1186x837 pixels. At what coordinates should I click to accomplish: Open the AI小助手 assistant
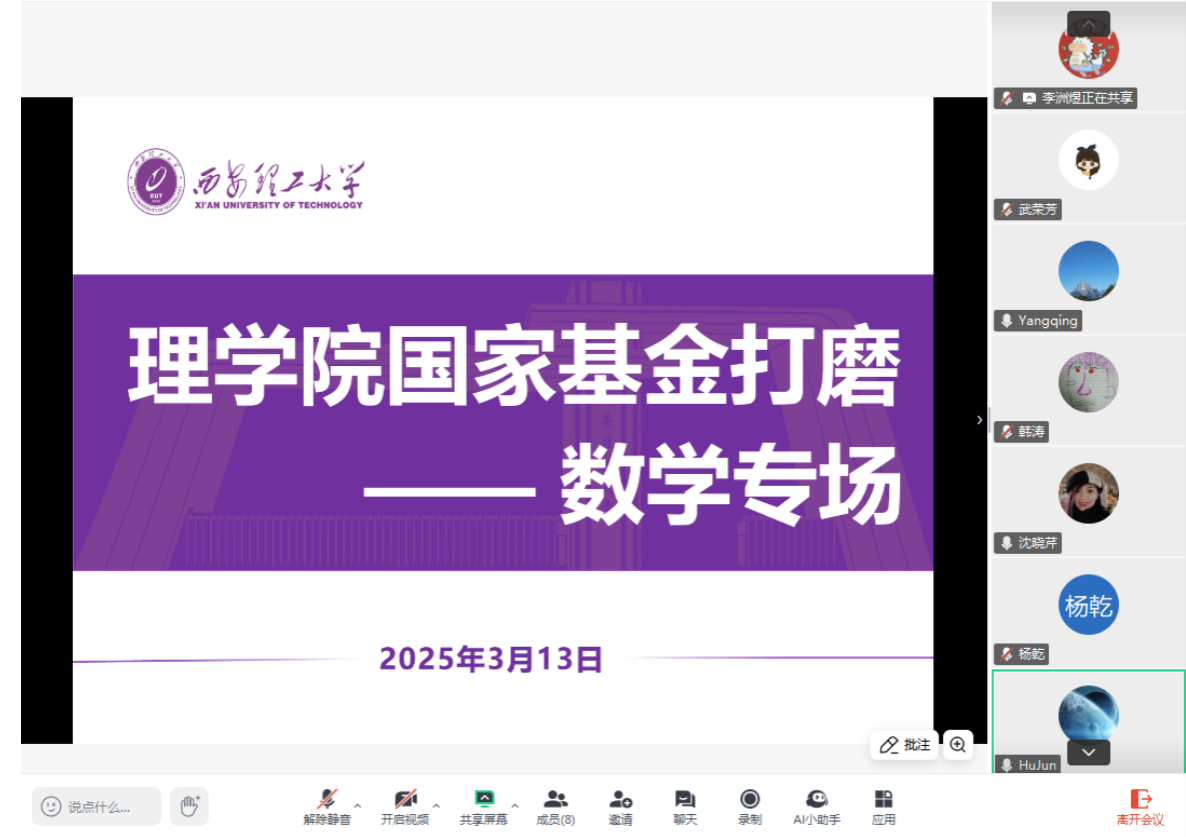click(816, 805)
